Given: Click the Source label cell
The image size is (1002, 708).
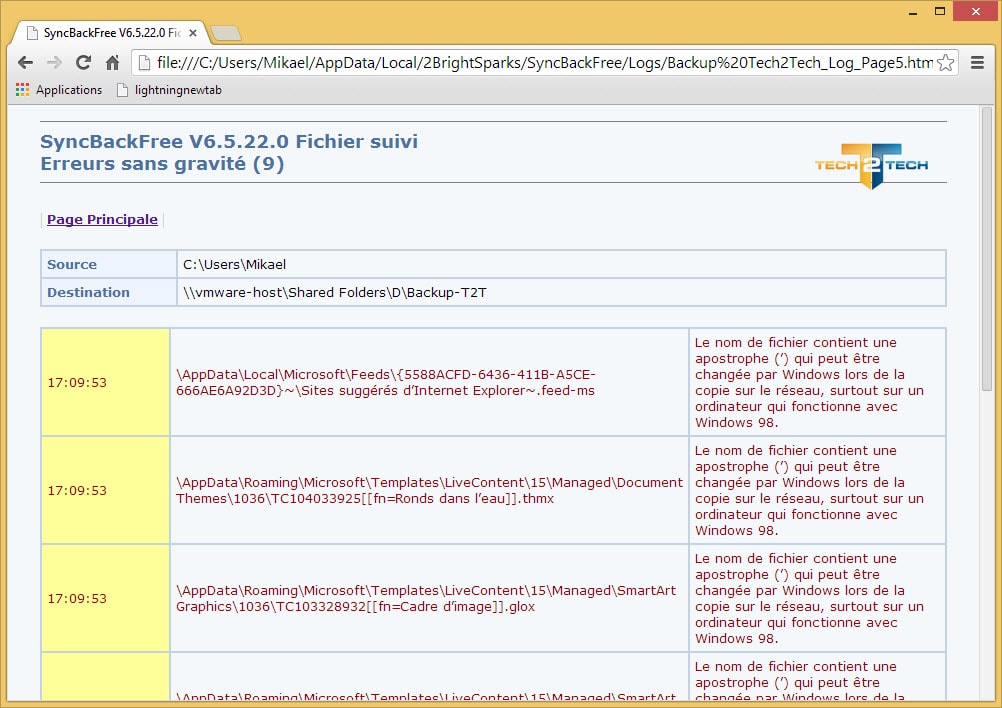Looking at the screenshot, I should point(109,265).
